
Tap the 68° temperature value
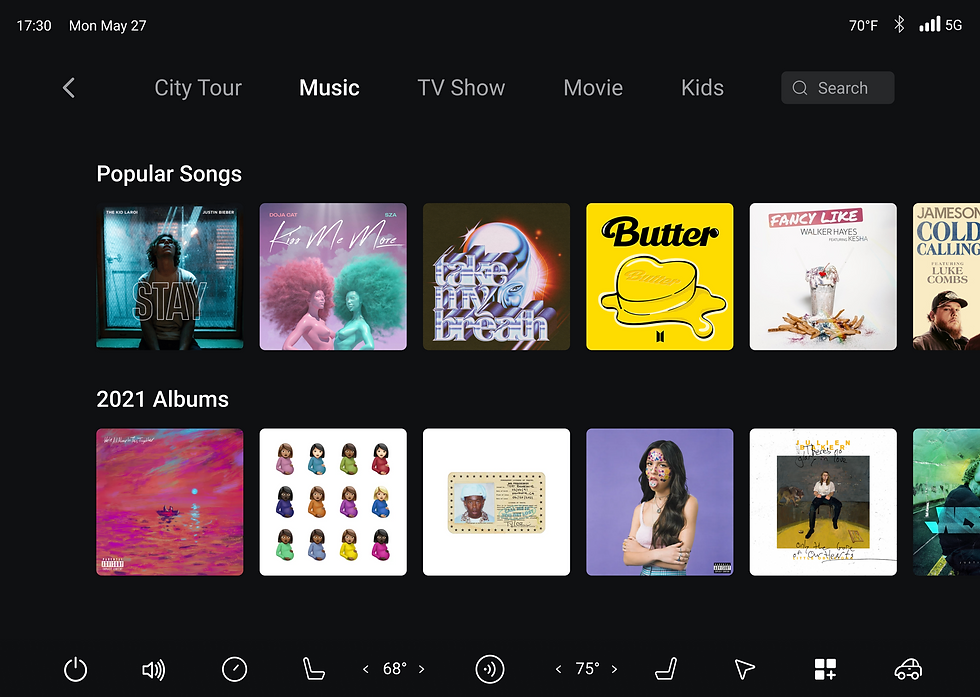coord(394,669)
